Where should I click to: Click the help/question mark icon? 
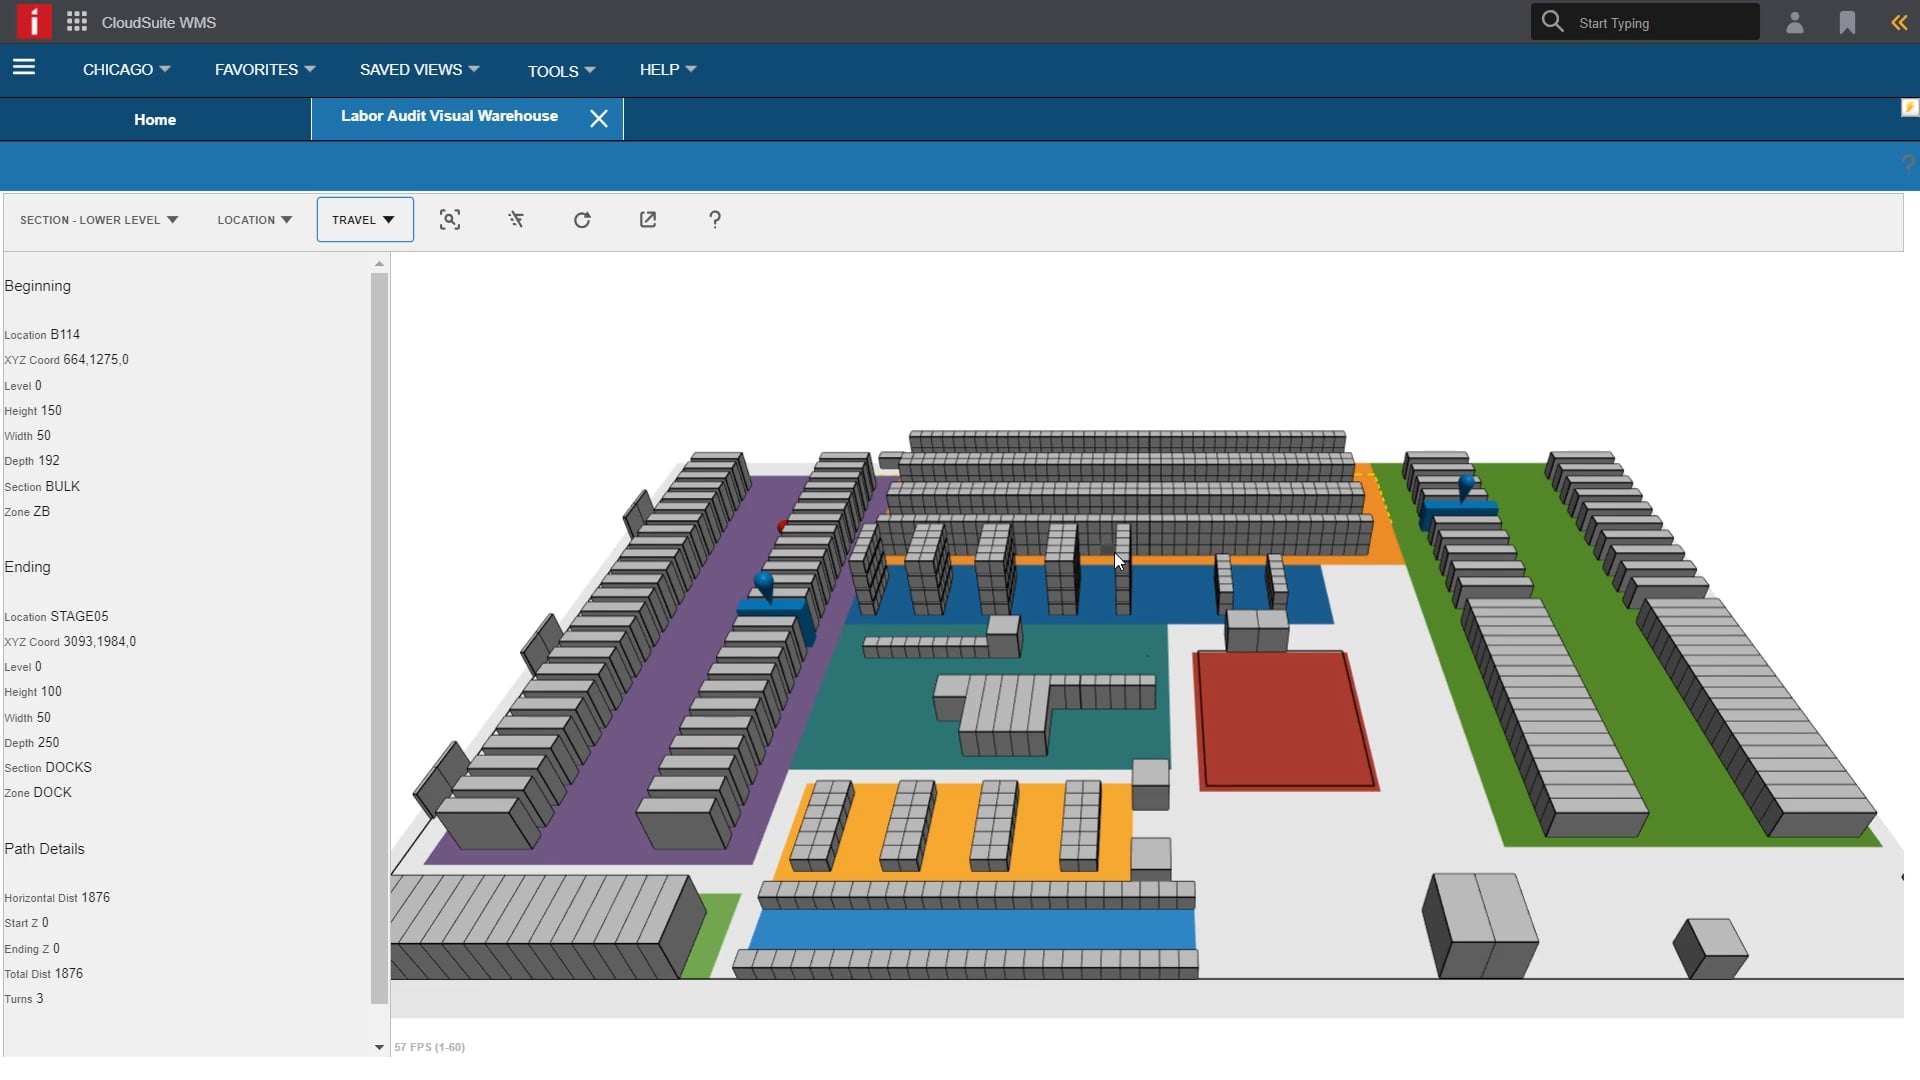coord(715,219)
